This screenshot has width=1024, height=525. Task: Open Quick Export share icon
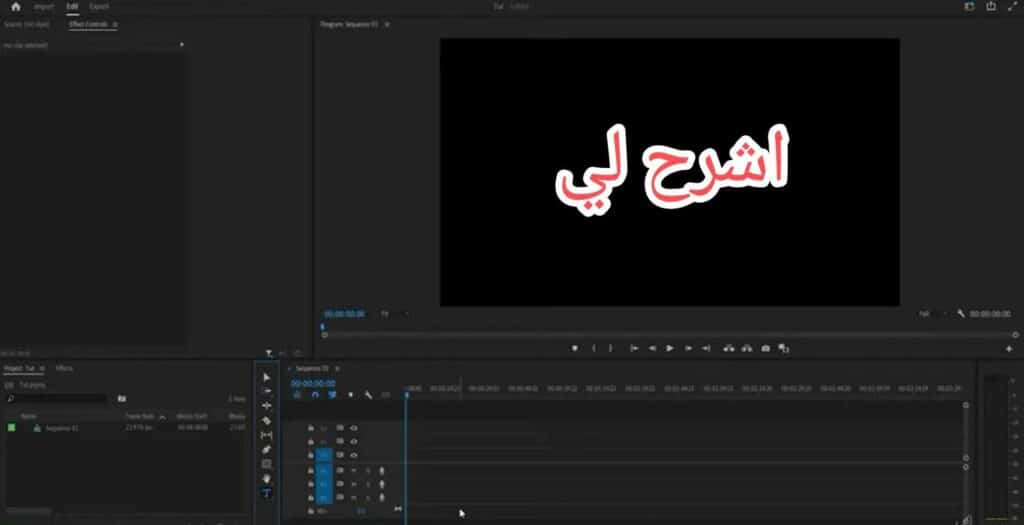991,7
